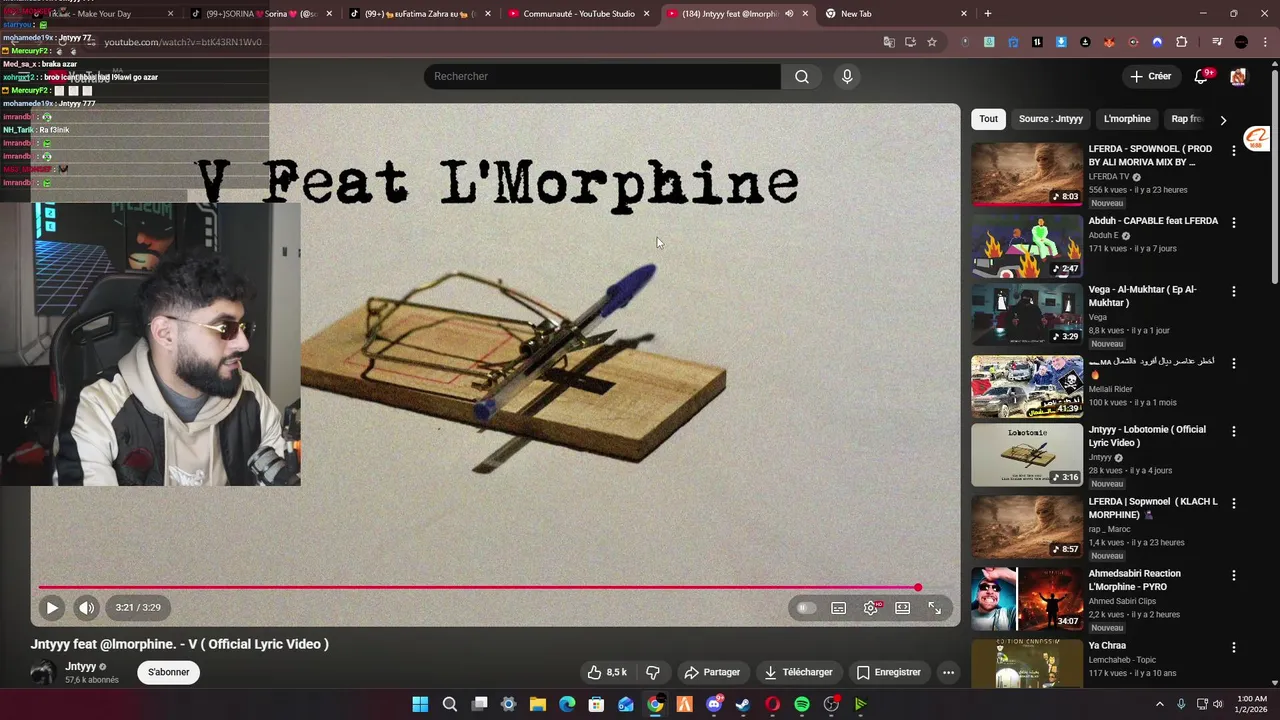Image resolution: width=1280 pixels, height=720 pixels.
Task: Open the Abduh - CAPABLE feat LFERDA title
Action: [1153, 221]
